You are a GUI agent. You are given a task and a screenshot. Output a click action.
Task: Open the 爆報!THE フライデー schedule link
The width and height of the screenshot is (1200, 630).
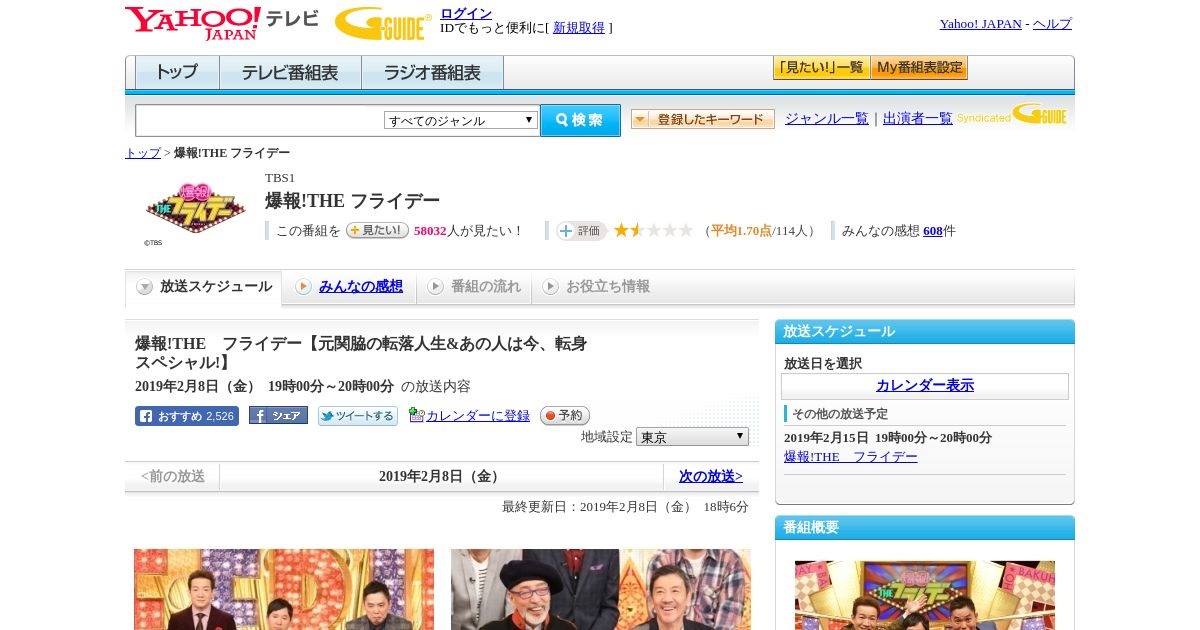pos(851,457)
